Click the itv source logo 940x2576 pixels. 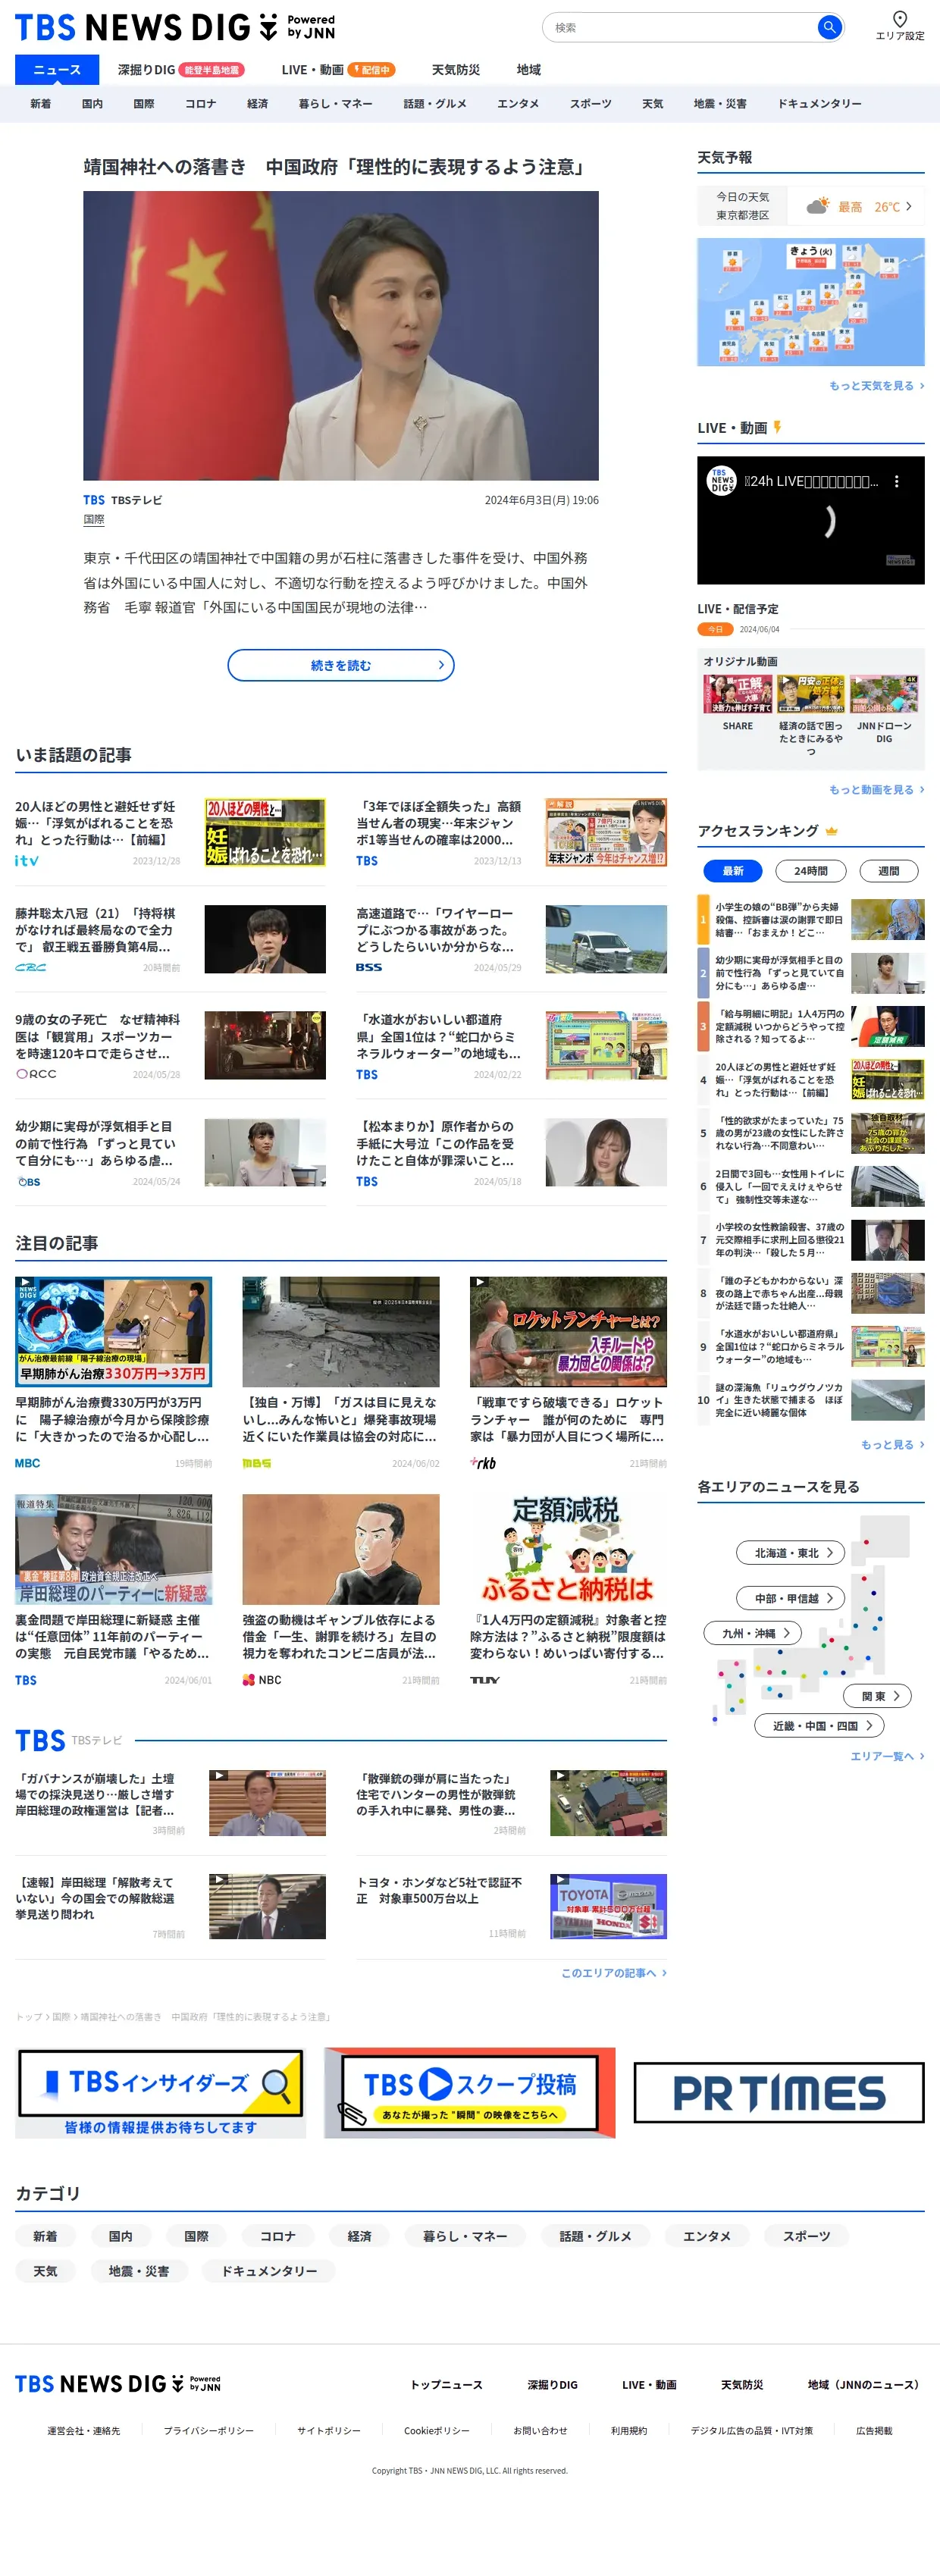point(27,860)
